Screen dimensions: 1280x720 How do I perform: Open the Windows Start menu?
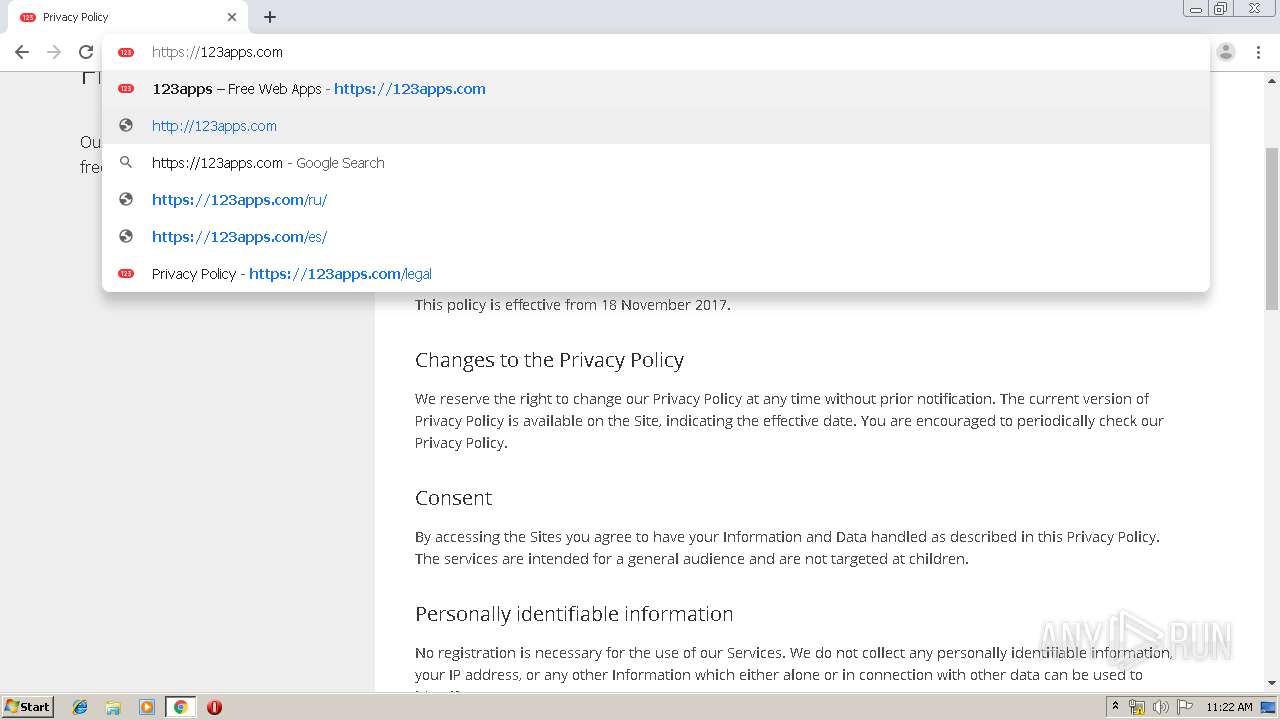[x=28, y=707]
